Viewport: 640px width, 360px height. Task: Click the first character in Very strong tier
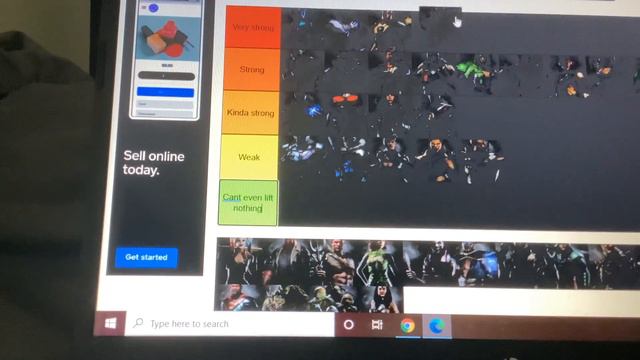pyautogui.click(x=304, y=28)
